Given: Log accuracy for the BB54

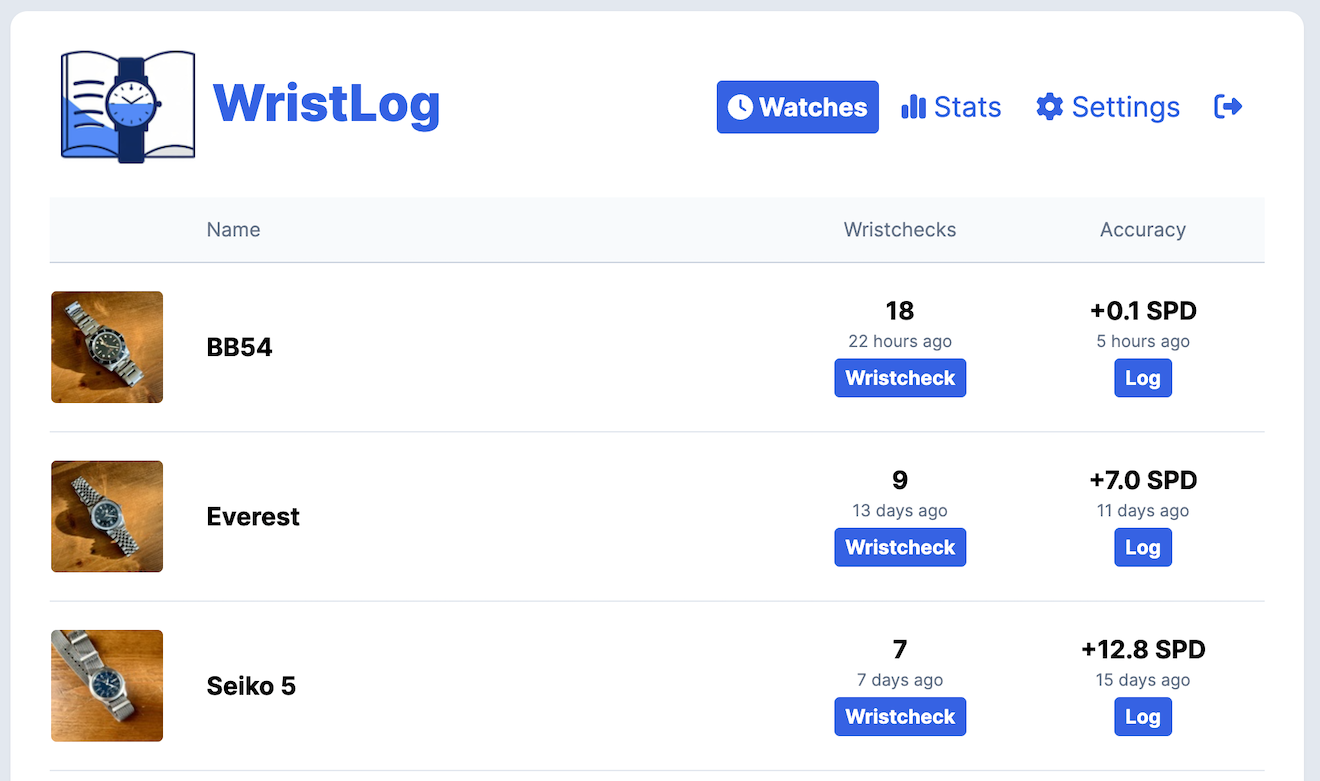Looking at the screenshot, I should 1142,378.
